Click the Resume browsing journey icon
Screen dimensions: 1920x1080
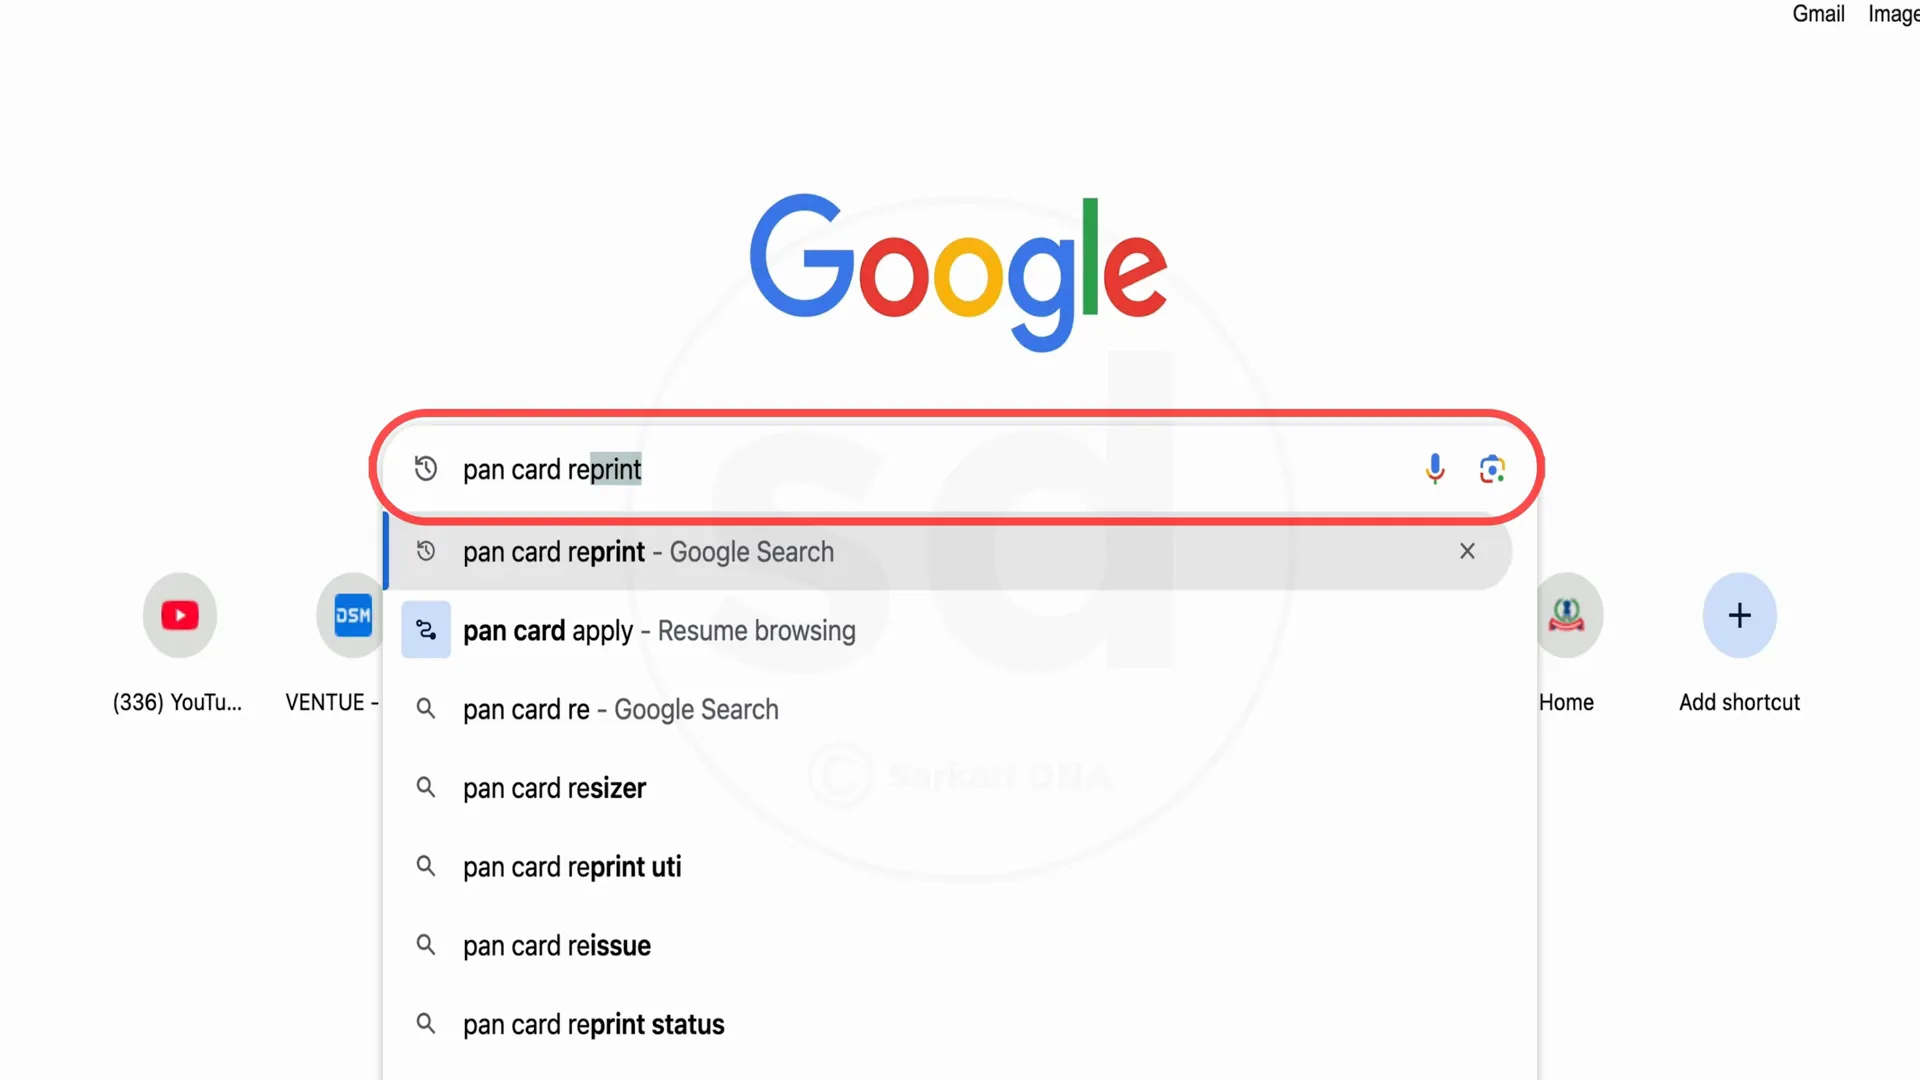(x=426, y=630)
